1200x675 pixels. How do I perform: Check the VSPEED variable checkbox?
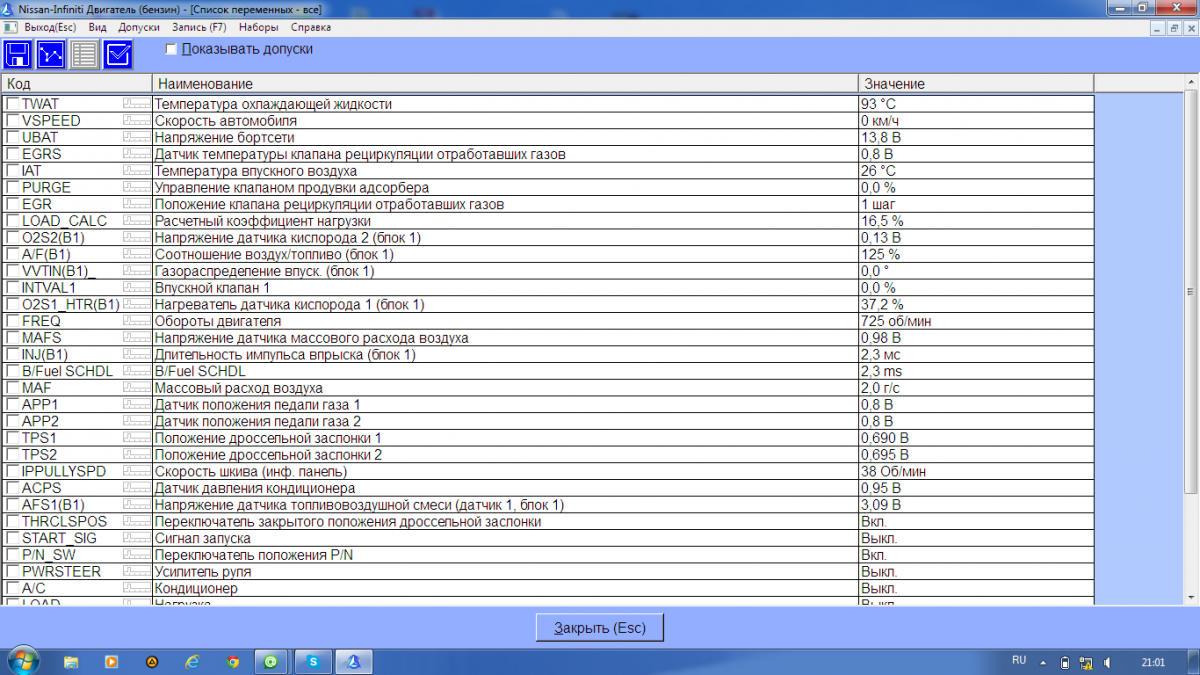pos(12,120)
